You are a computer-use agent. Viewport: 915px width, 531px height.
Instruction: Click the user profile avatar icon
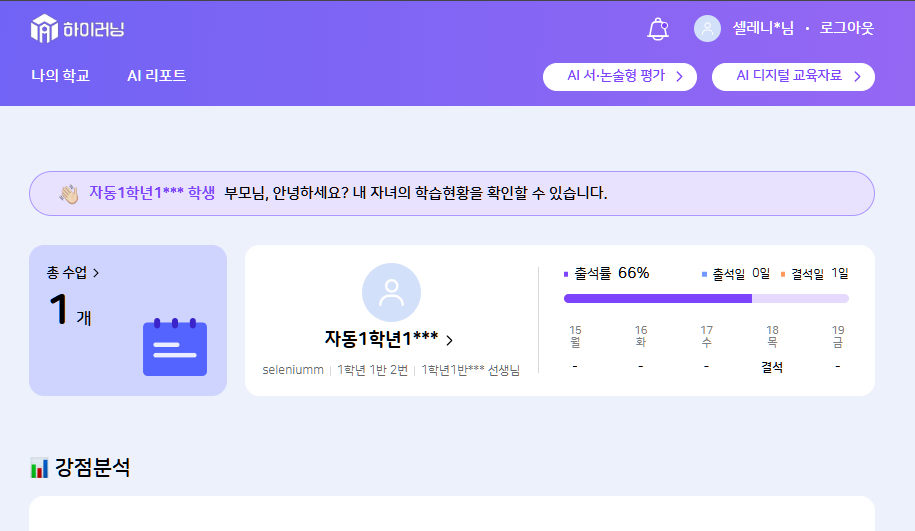pyautogui.click(x=707, y=29)
